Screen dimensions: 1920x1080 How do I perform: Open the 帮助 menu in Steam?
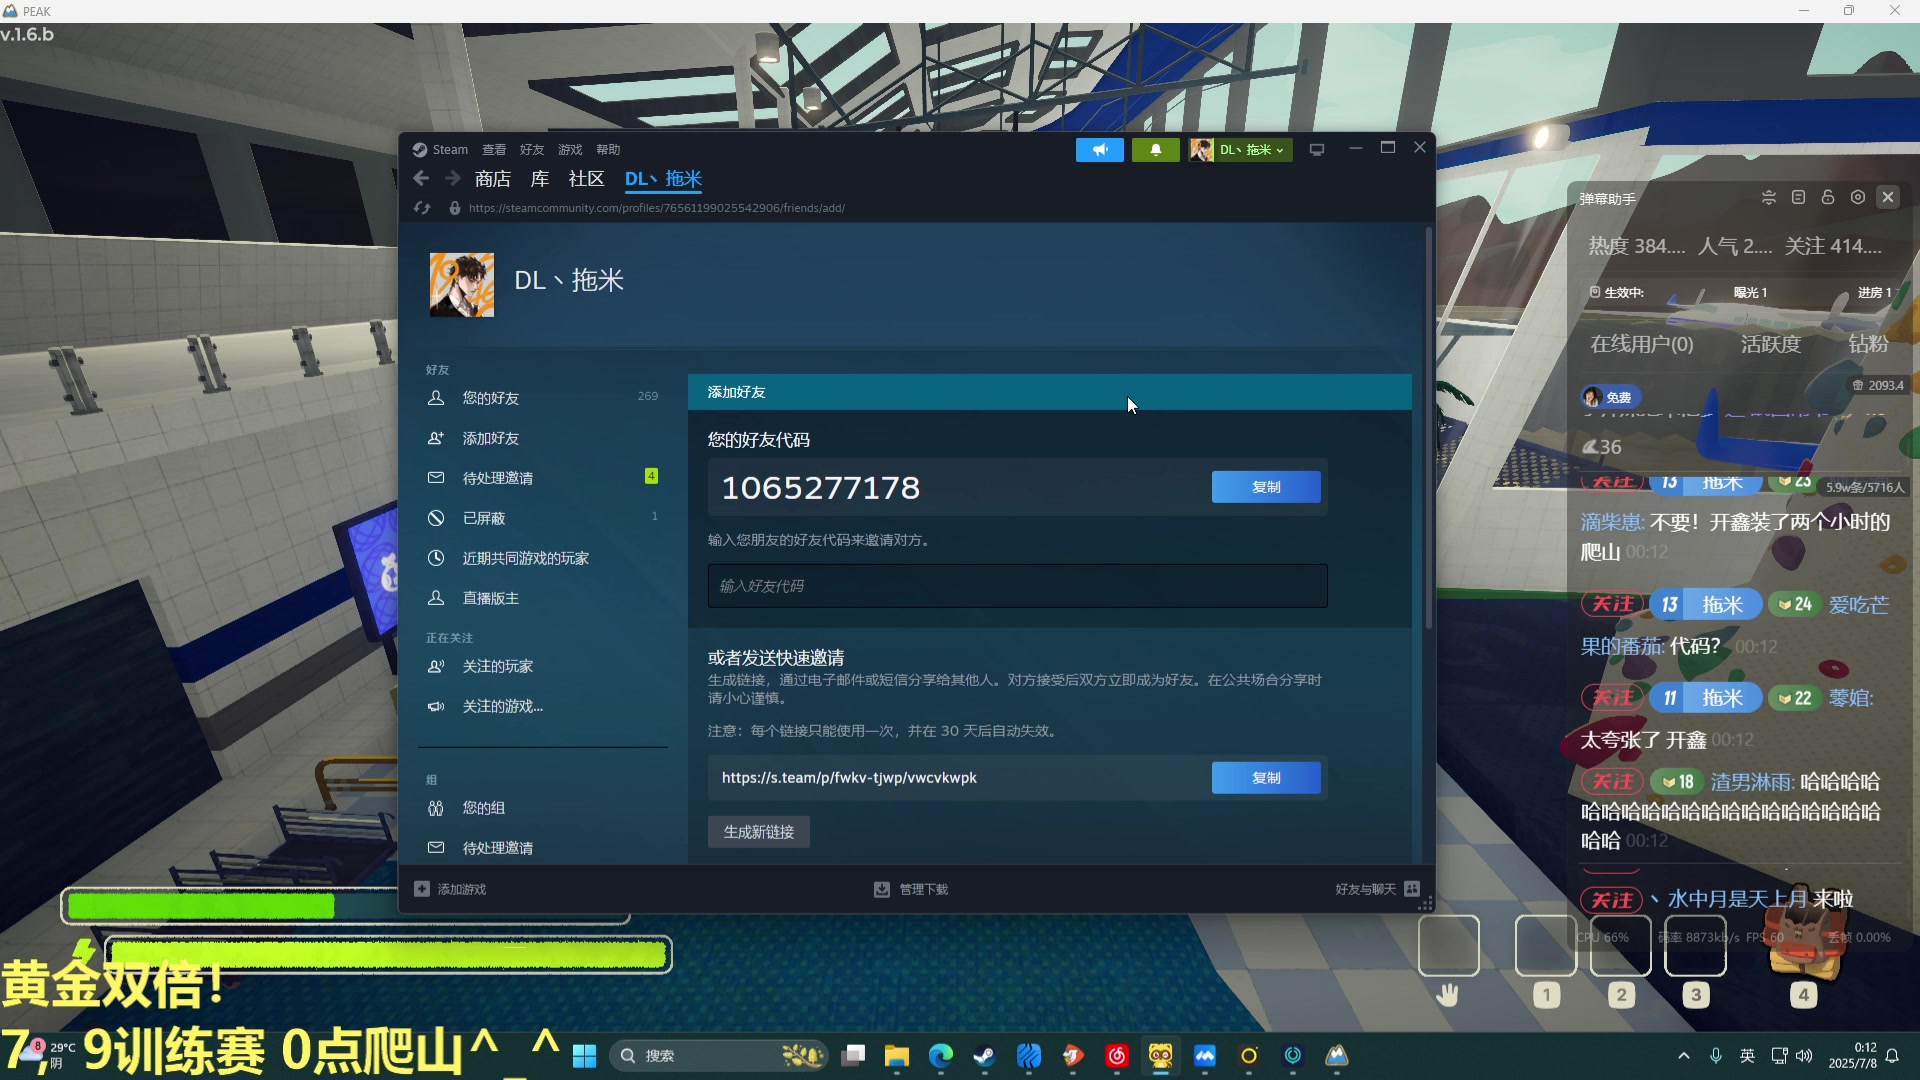click(x=608, y=150)
